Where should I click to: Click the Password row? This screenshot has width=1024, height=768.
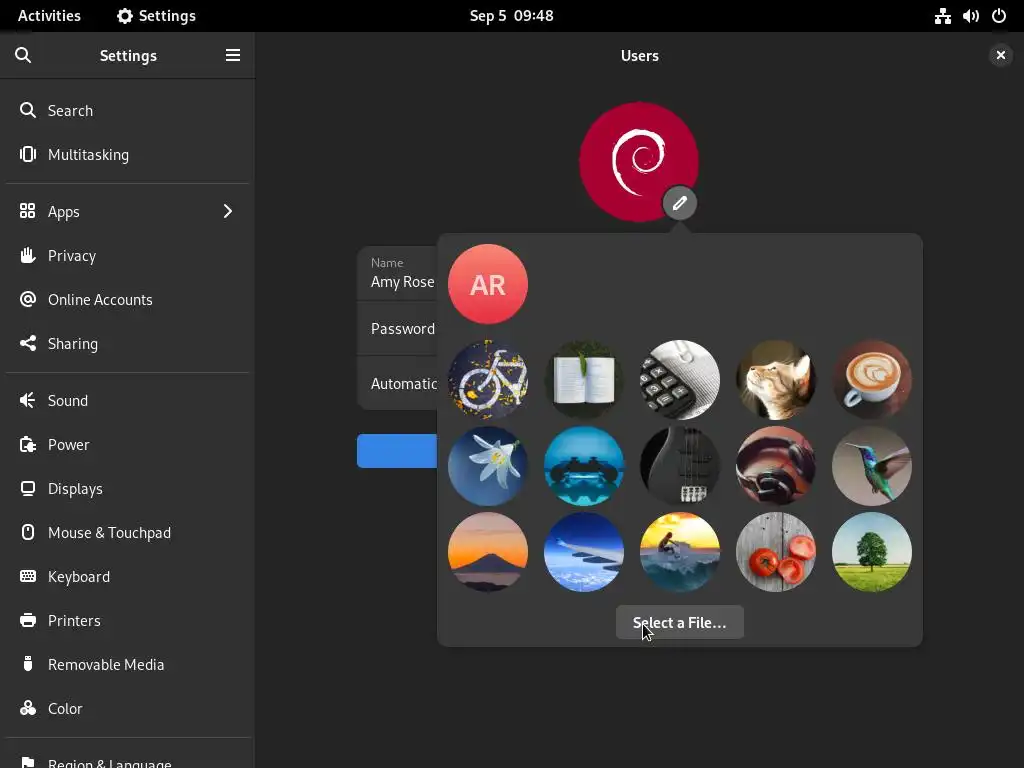(397, 328)
